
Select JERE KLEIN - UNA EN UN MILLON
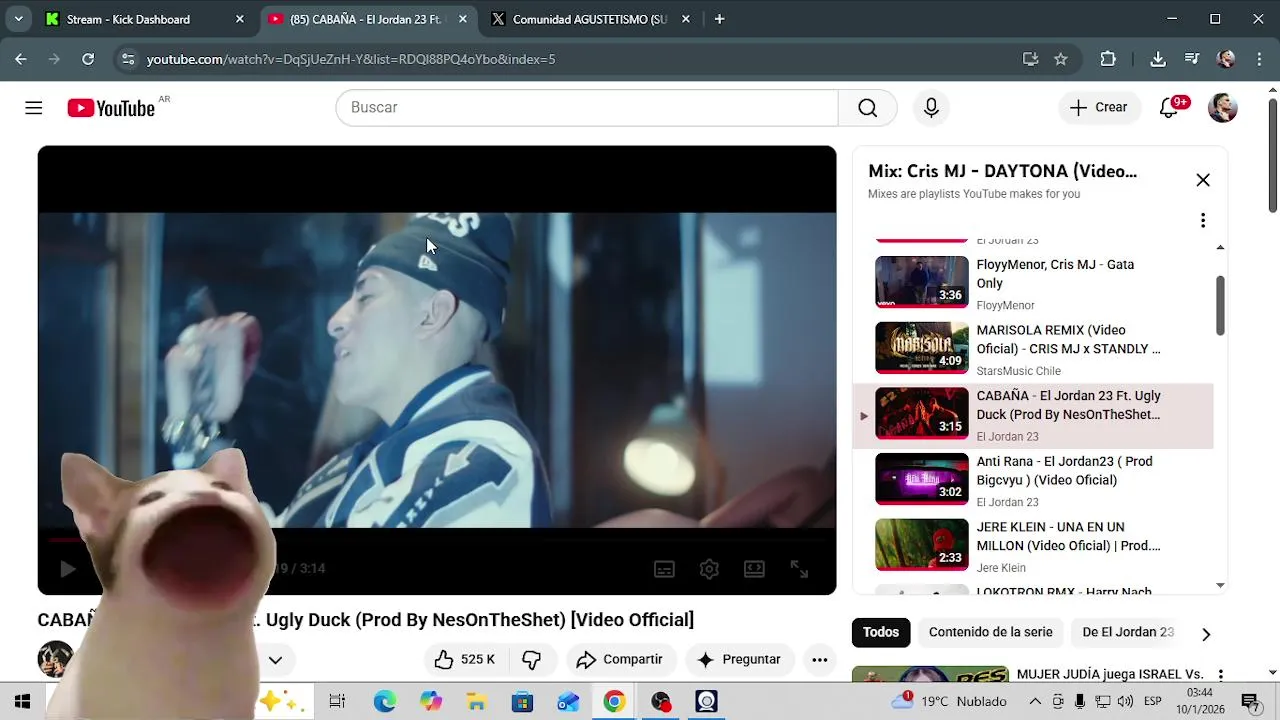(1033, 546)
